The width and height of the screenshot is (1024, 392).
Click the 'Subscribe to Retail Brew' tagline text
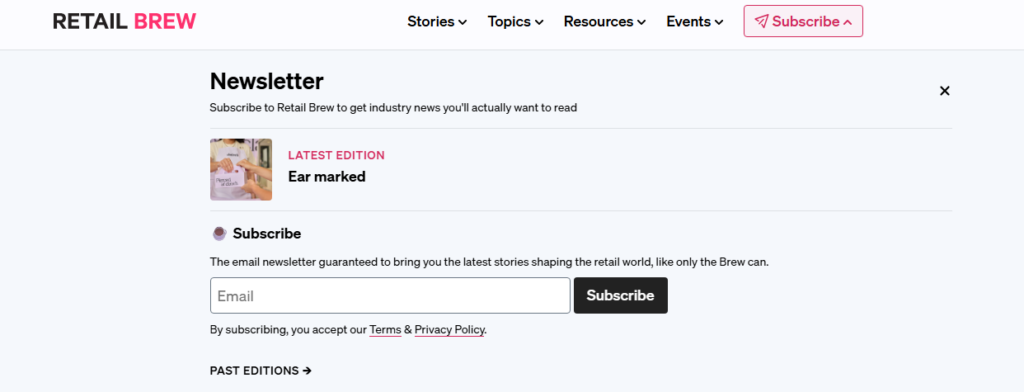[393, 108]
